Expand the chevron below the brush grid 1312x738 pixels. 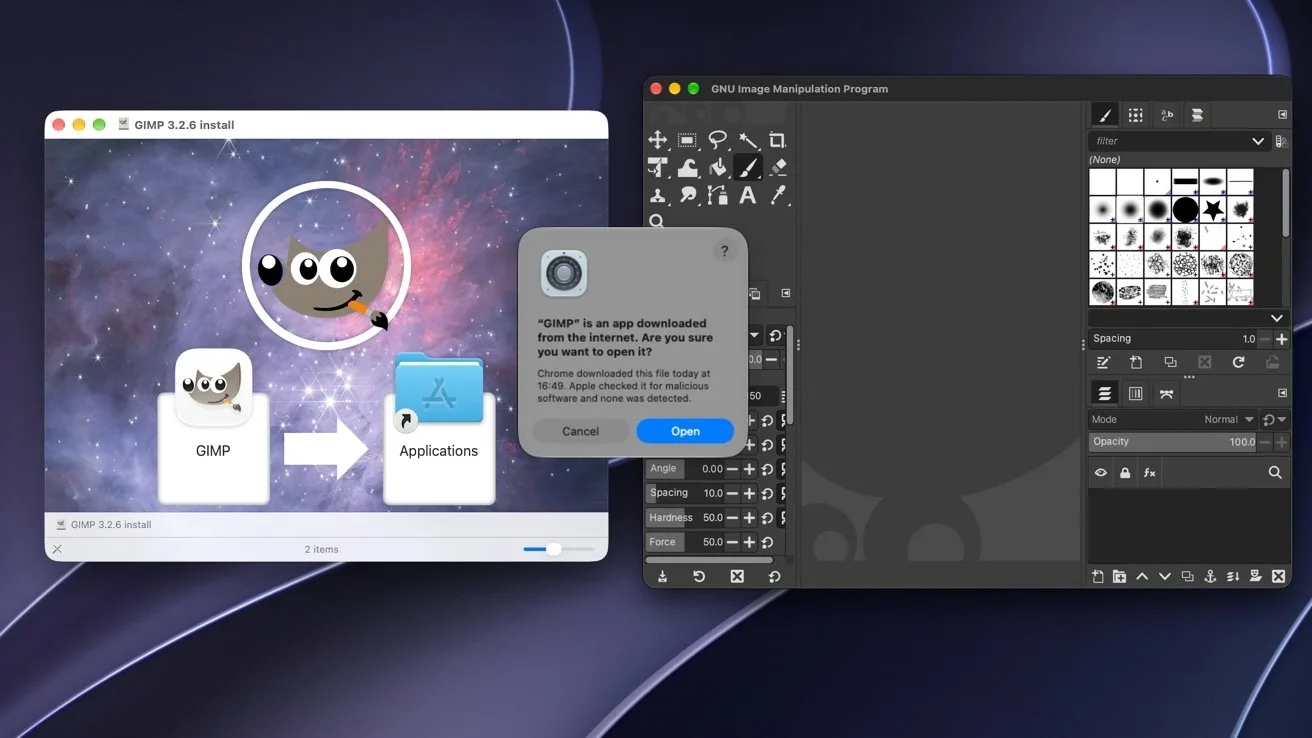1277,318
